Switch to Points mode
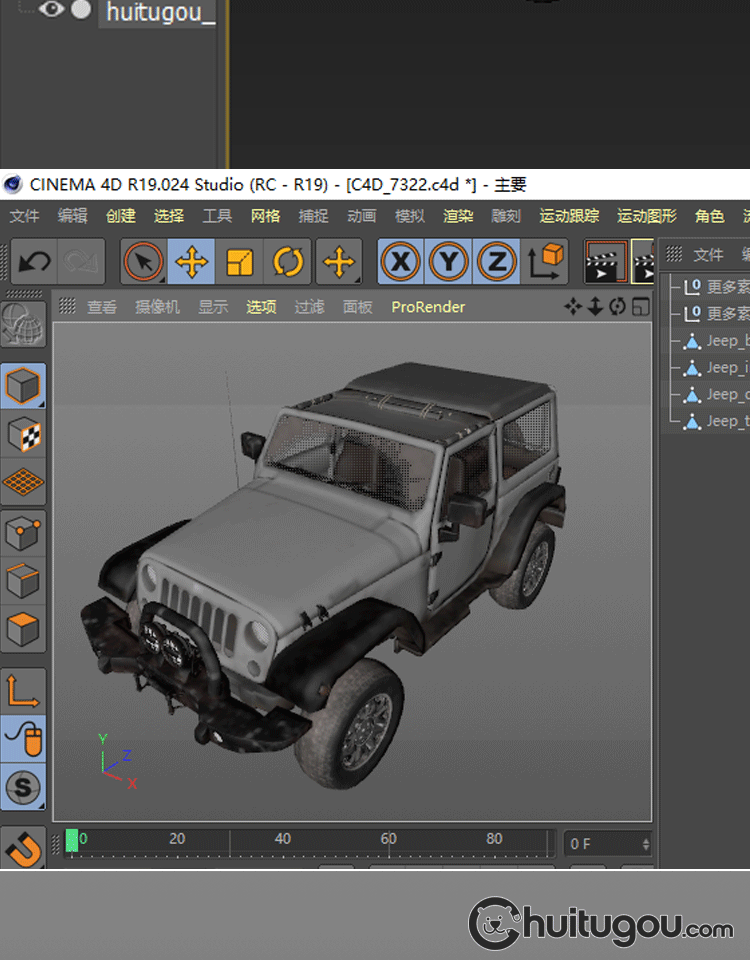This screenshot has width=750, height=960. [23, 534]
